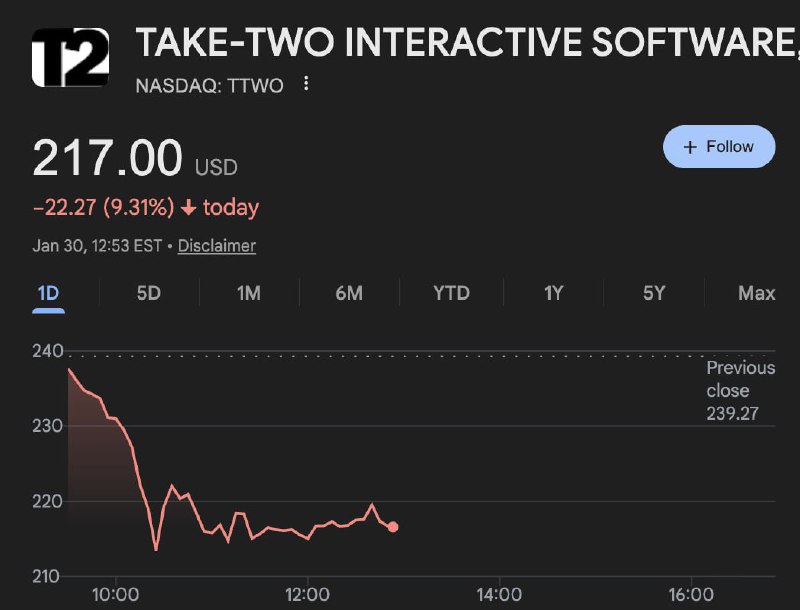Open the three-dot more options menu
Image resolution: width=800 pixels, height=610 pixels.
point(306,85)
